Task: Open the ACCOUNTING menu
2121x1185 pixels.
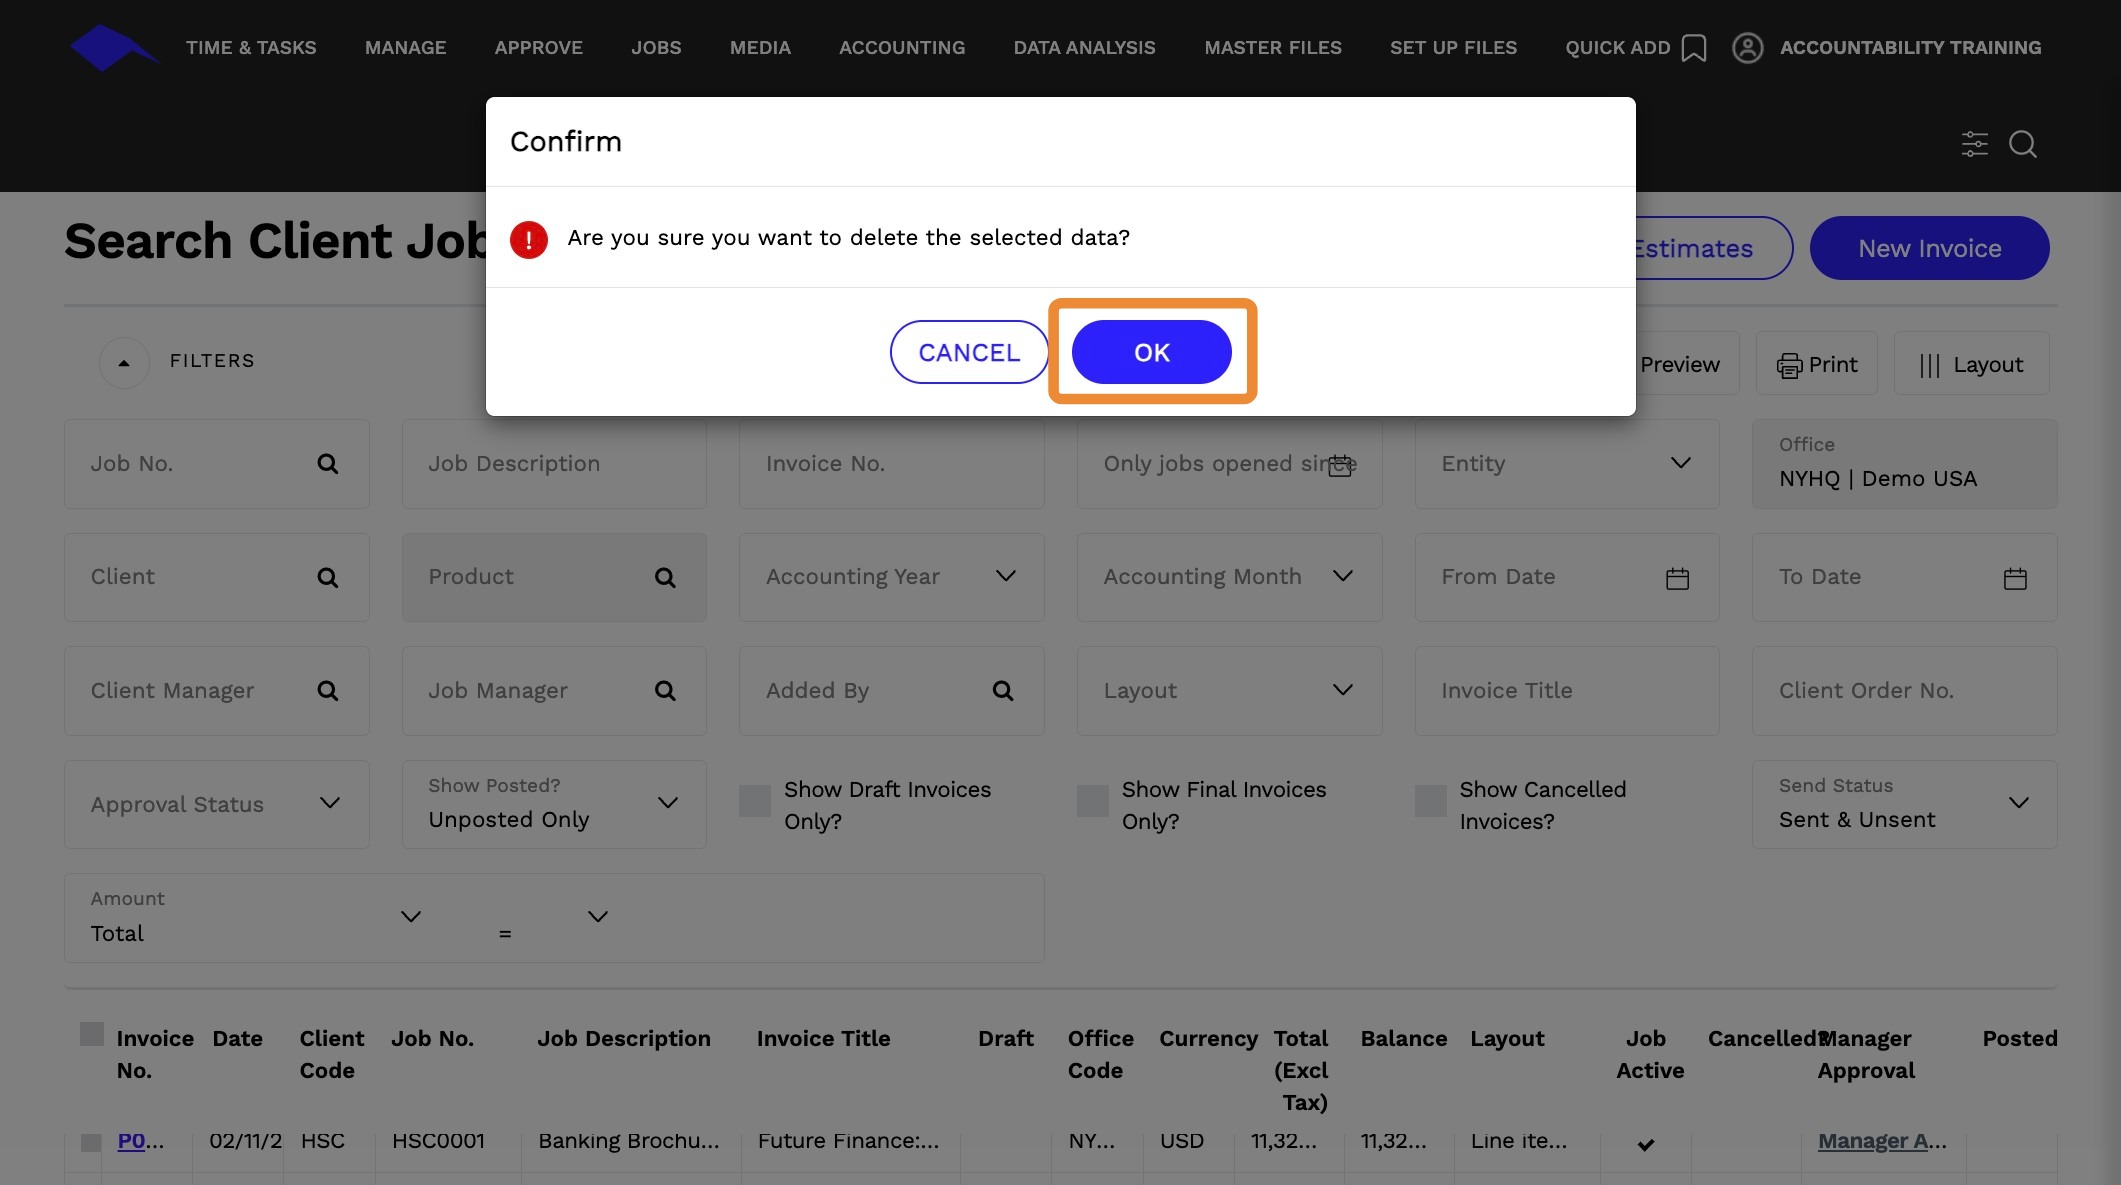Action: pos(901,48)
